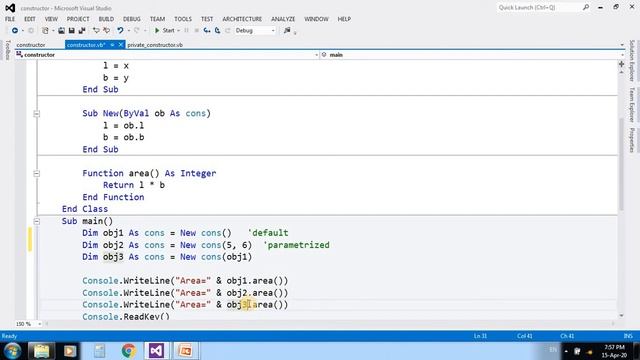Open the Team Explorer side tab

coord(632,104)
